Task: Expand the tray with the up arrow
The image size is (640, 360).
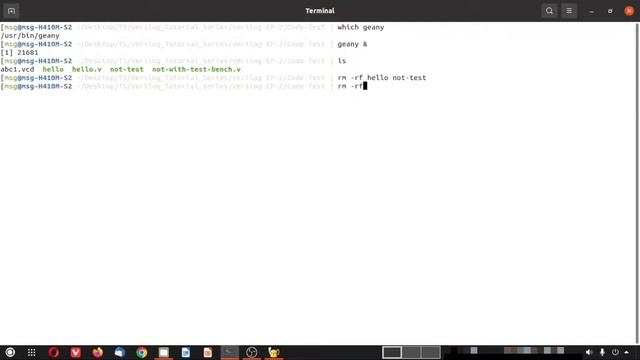Action: (627, 352)
